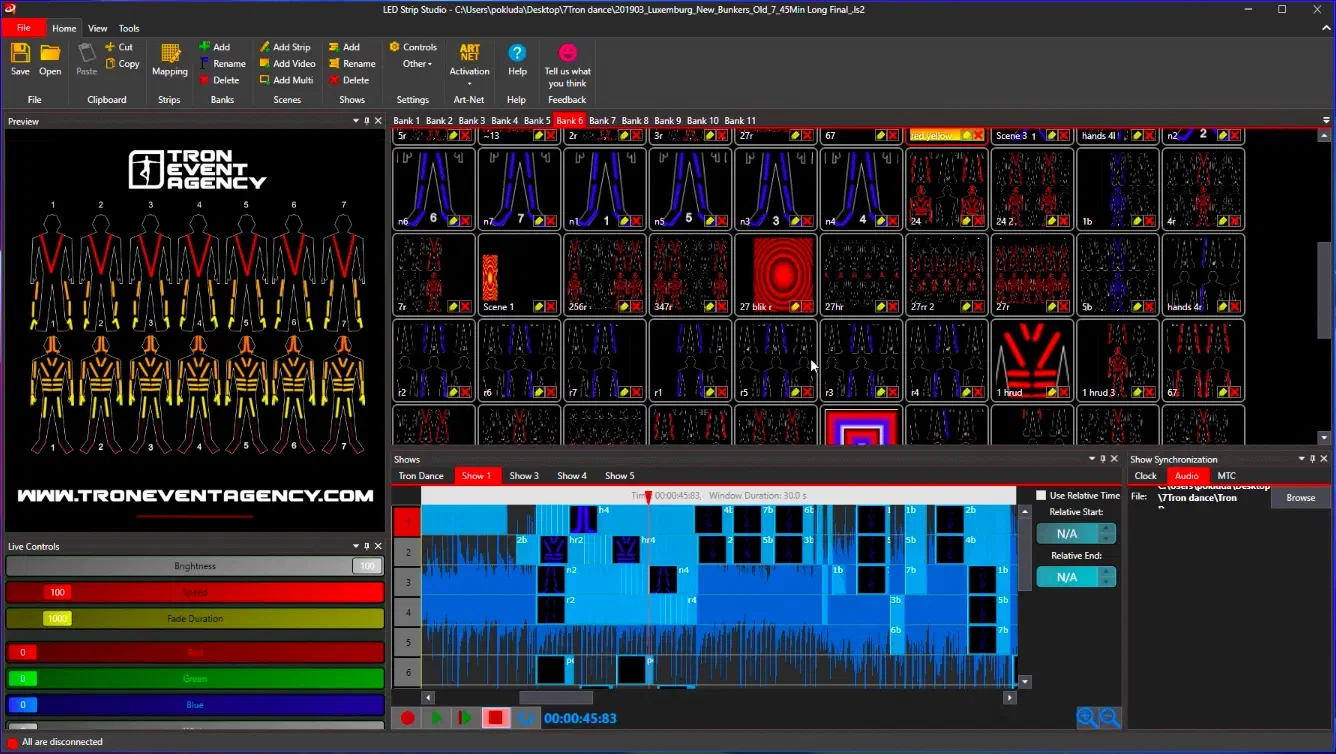
Task: Open a project with the Open folder icon
Action: coord(50,59)
